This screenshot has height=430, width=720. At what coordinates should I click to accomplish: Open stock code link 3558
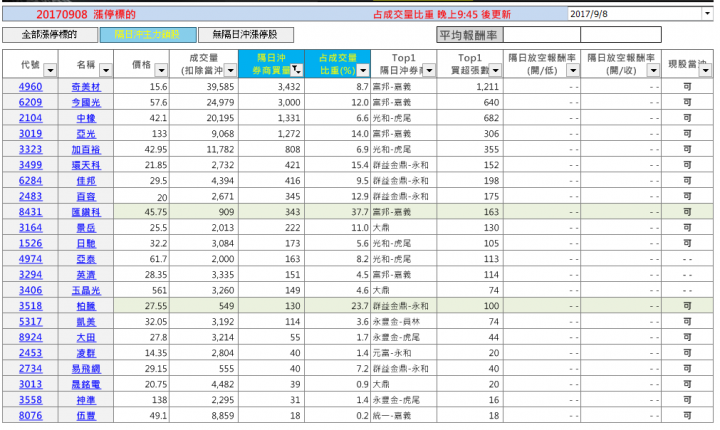pyautogui.click(x=30, y=400)
